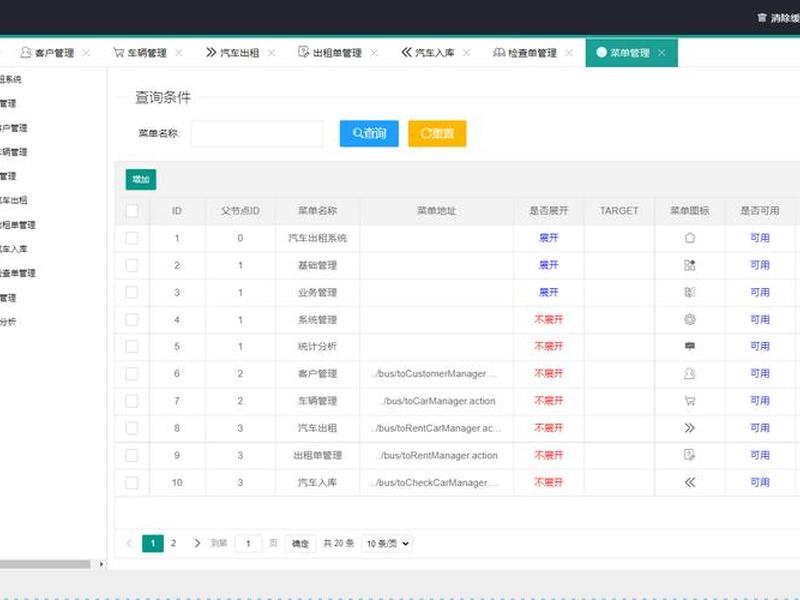
Task: Switch to the 车辆管理 tab
Action: point(147,53)
